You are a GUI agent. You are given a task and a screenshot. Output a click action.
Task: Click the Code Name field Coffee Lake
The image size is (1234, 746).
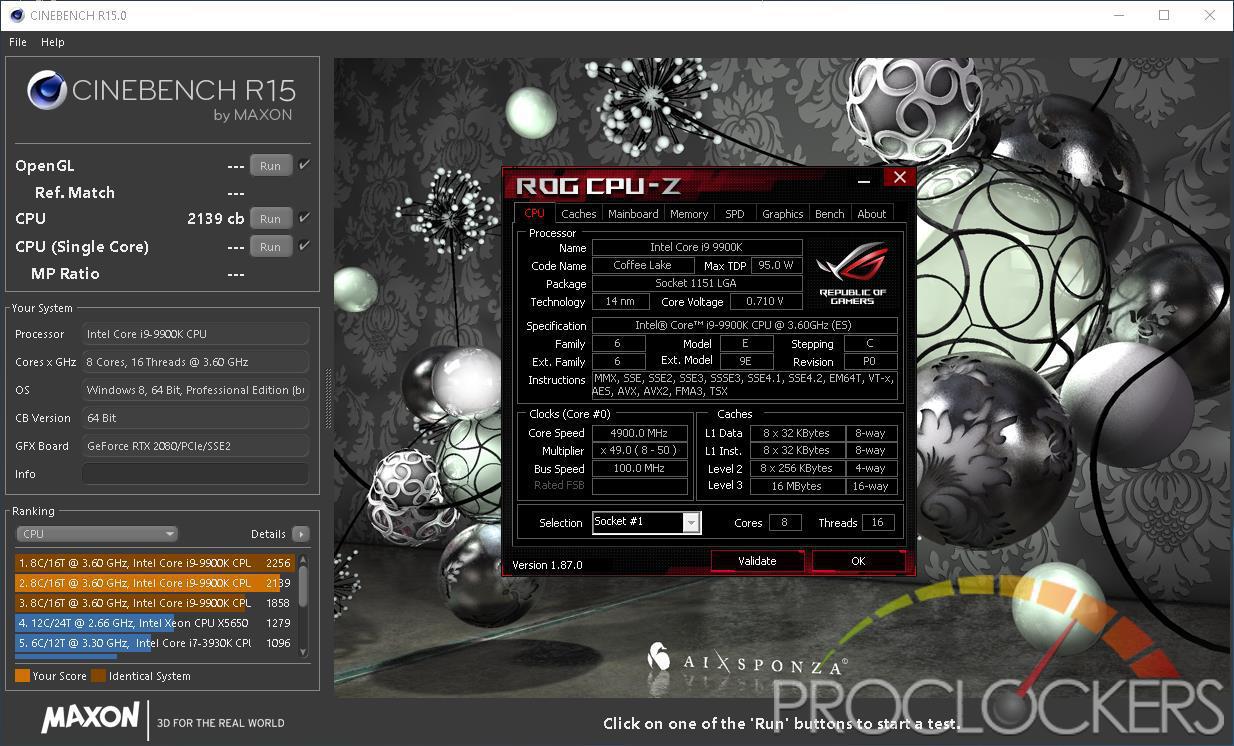642,266
